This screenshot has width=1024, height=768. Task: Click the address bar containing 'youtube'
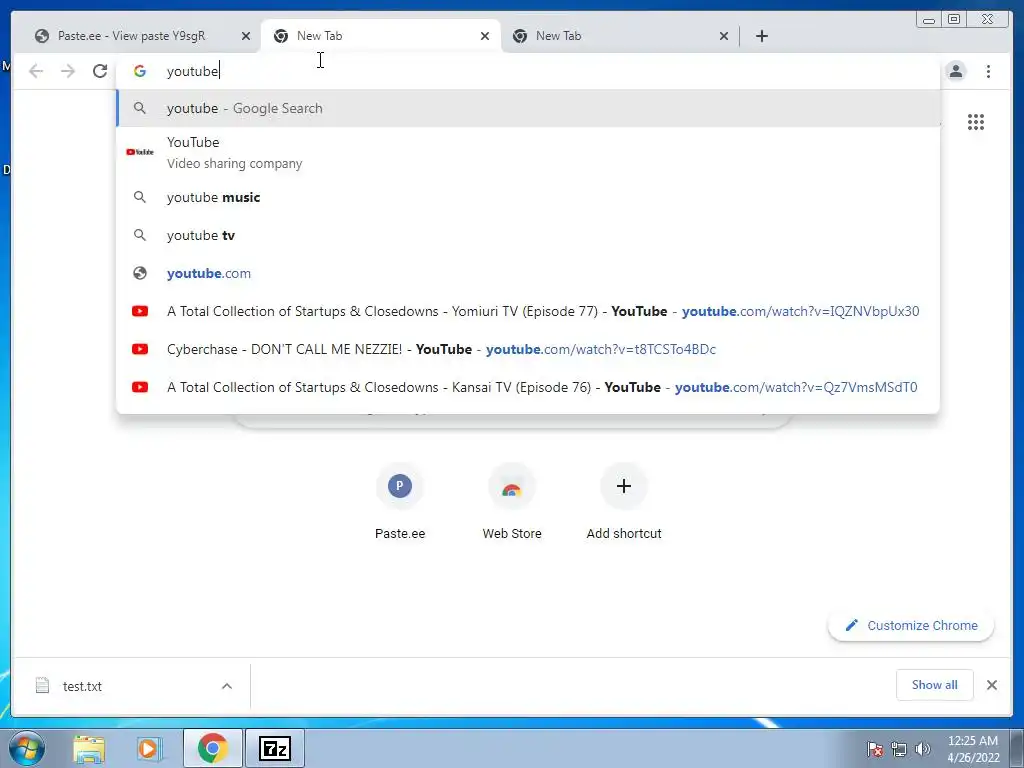click(x=528, y=71)
